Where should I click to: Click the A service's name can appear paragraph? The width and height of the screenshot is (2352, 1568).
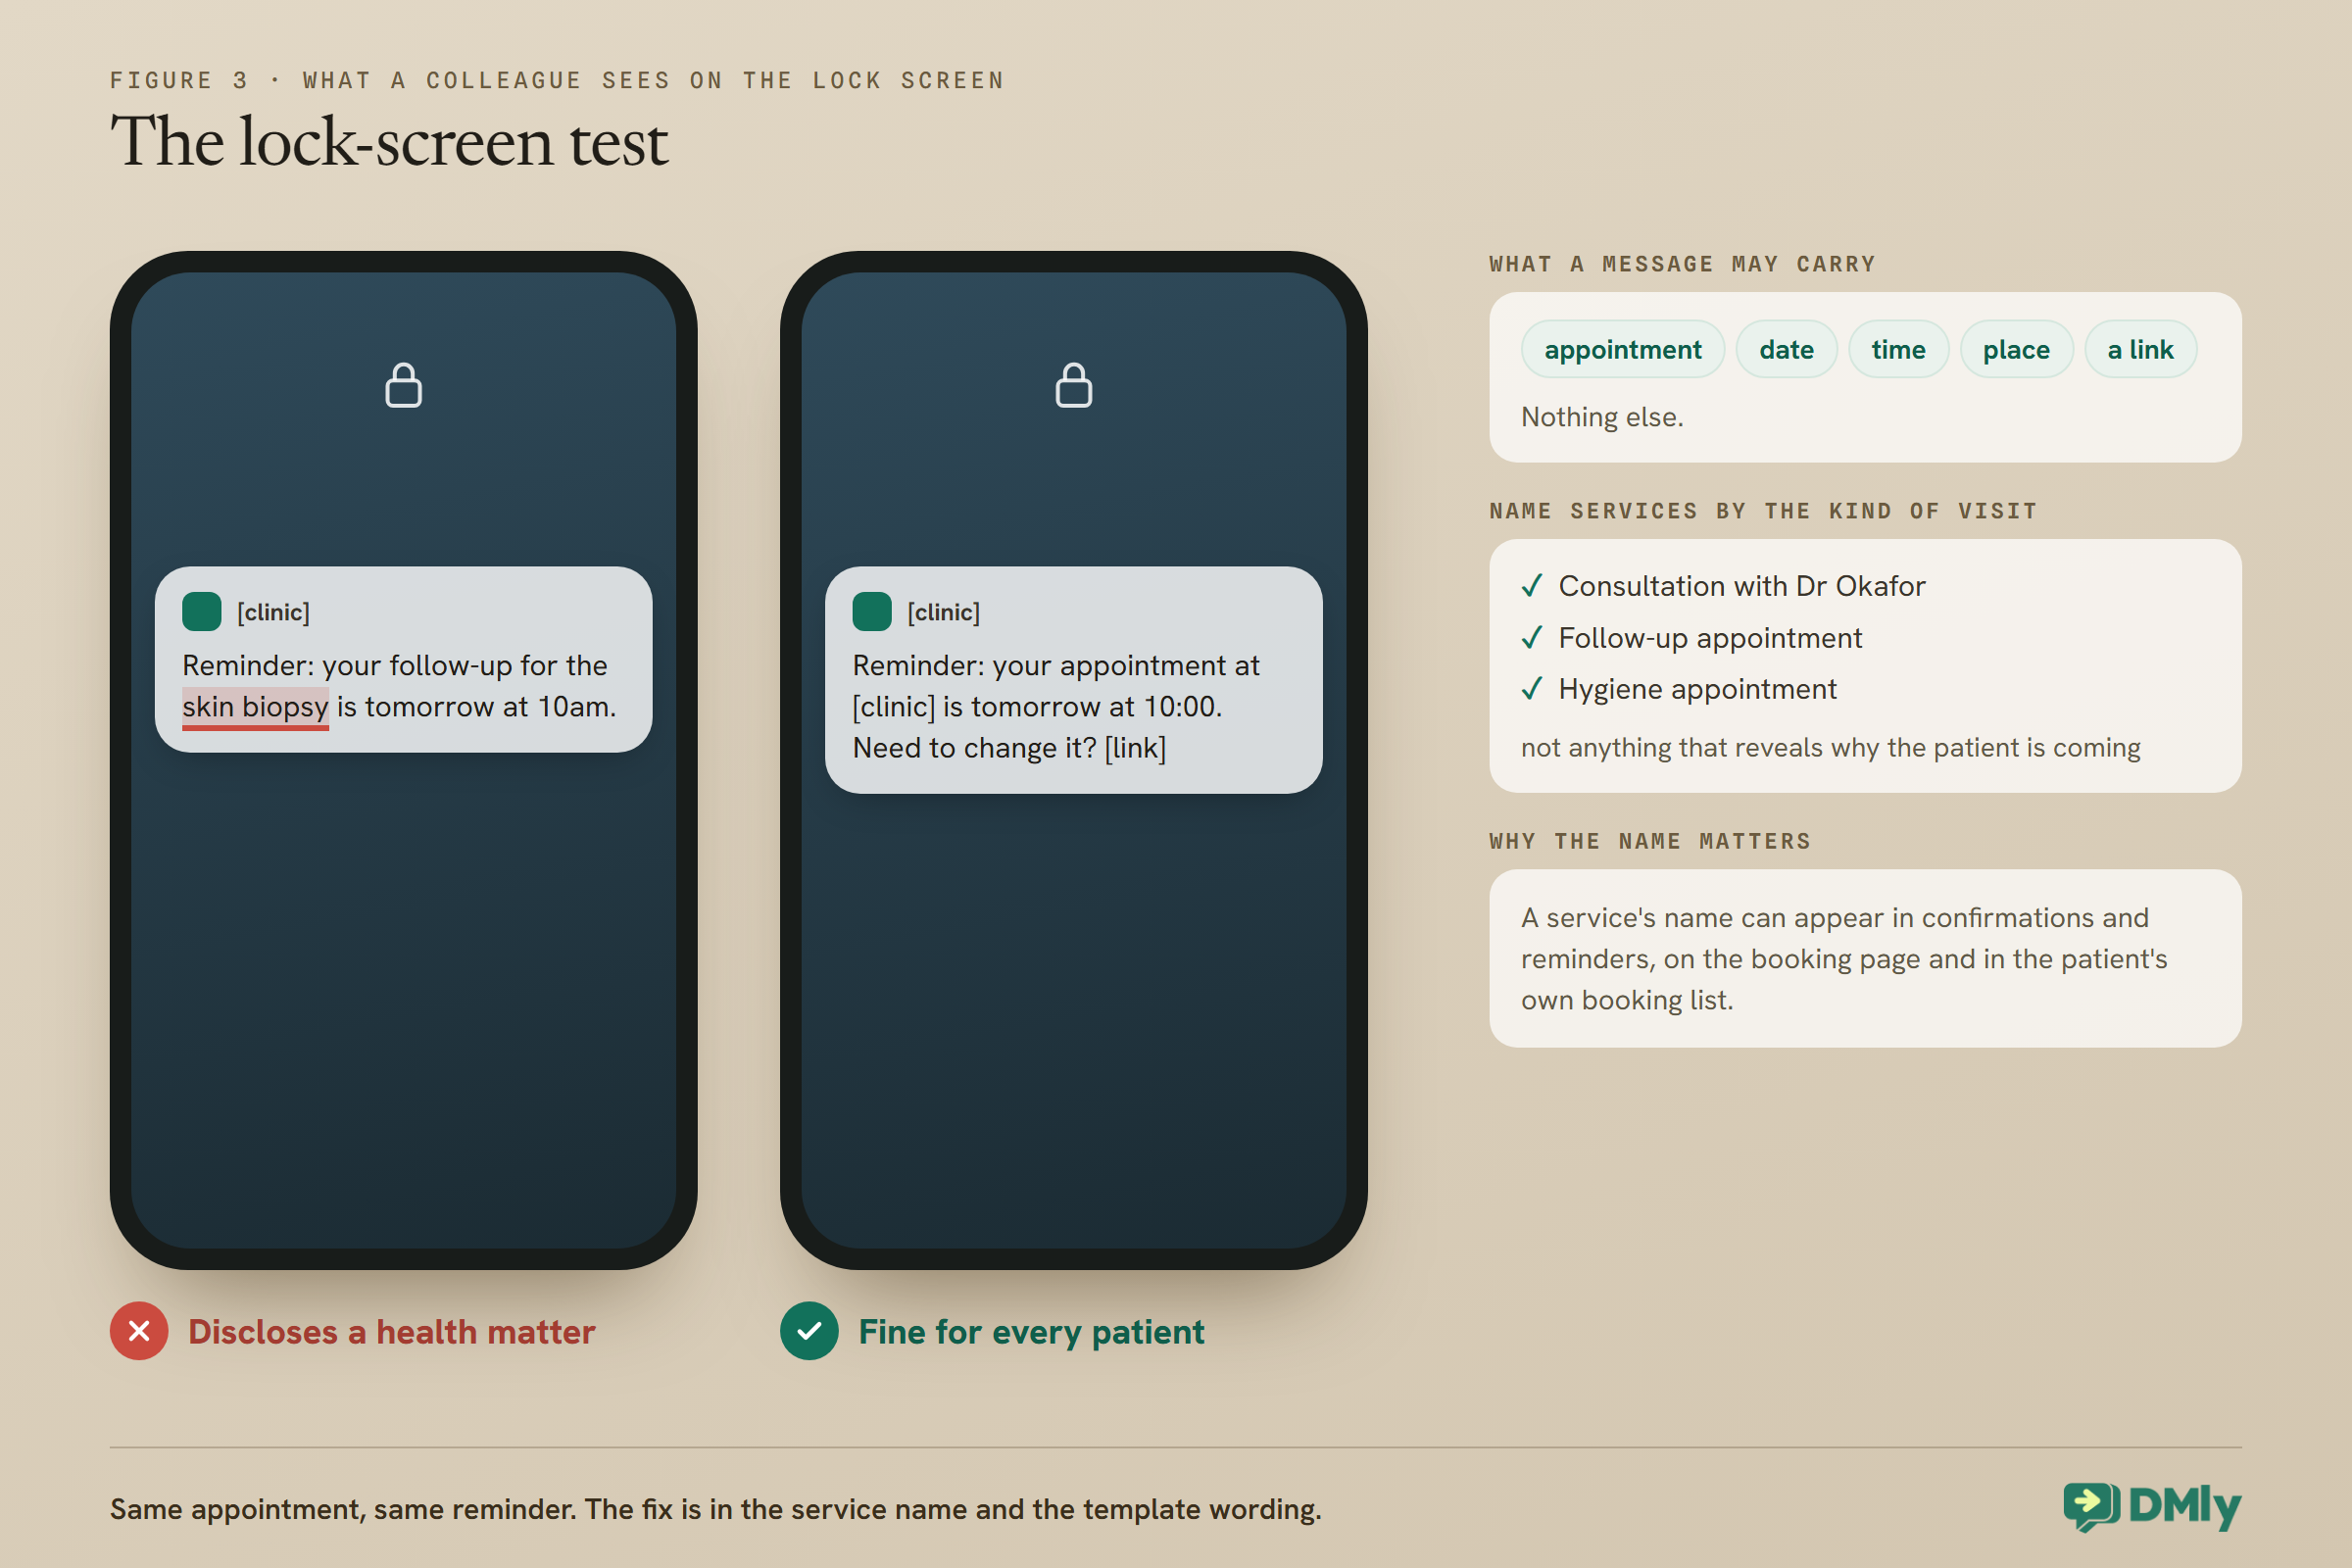point(1844,959)
